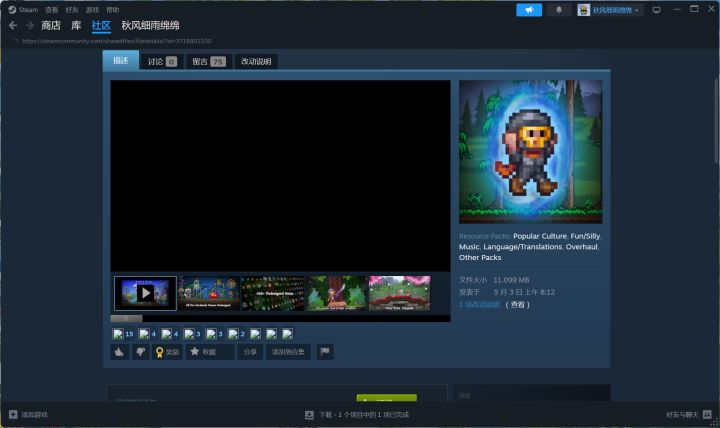
Task: Click the blue megaphone announcements button
Action: 529,10
